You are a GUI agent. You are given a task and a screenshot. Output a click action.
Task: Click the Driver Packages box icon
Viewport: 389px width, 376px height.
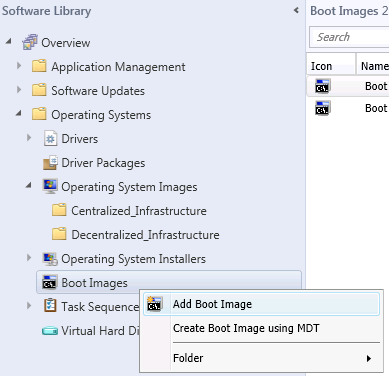tap(50, 163)
